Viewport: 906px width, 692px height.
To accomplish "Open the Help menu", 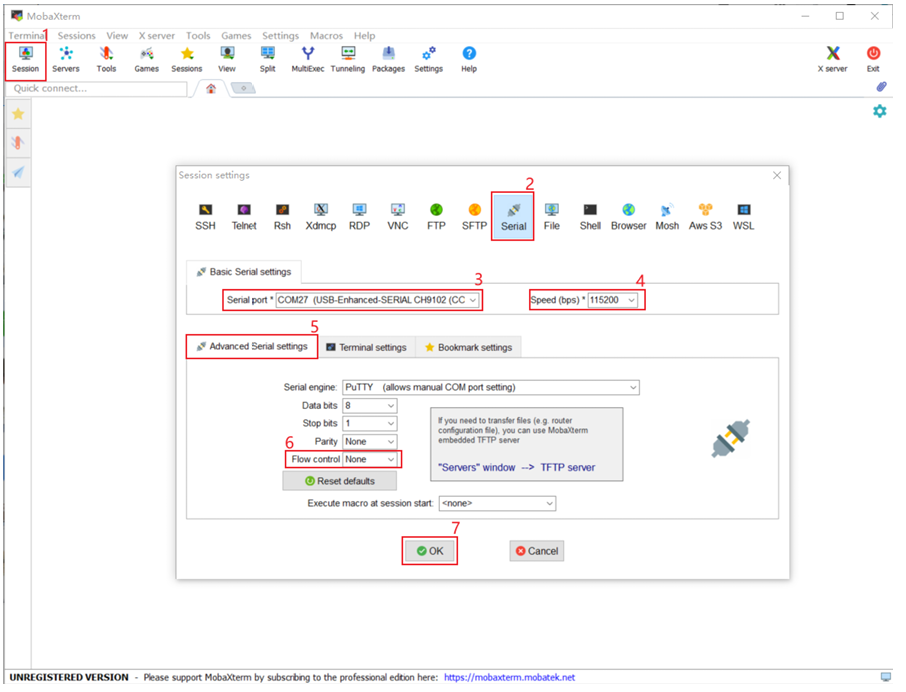I will (364, 35).
